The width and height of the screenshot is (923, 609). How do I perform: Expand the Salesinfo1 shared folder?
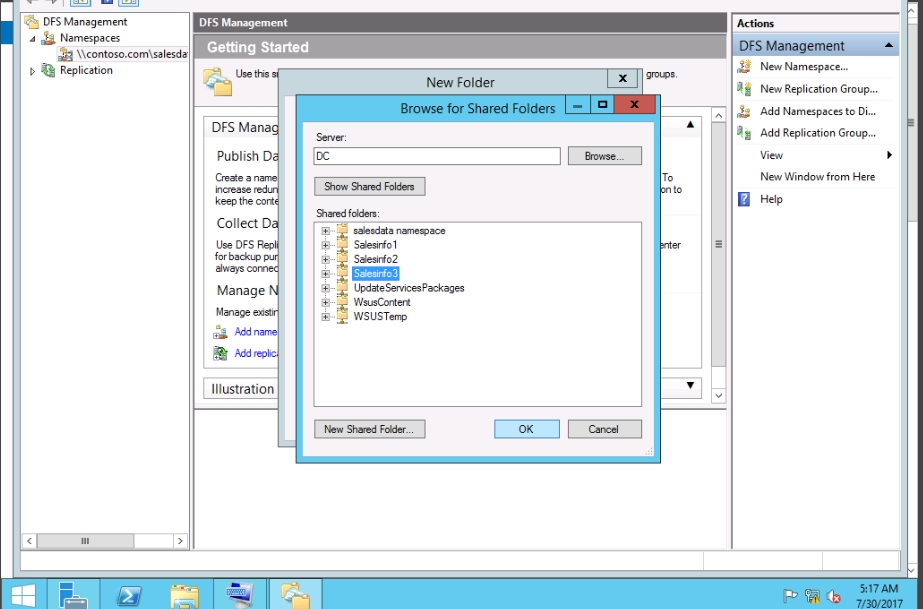click(x=325, y=245)
